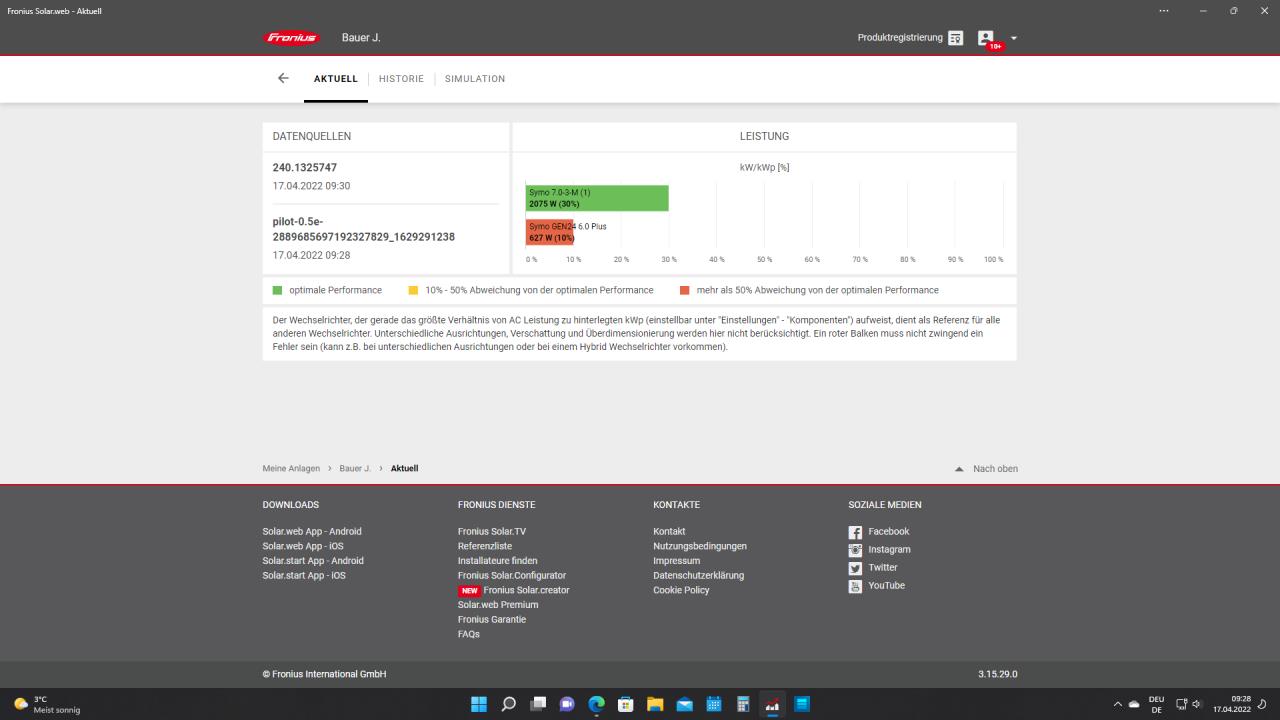Click the red Symo GEN24 6.0 Plus bar
This screenshot has height=720, width=1280.
(x=550, y=232)
